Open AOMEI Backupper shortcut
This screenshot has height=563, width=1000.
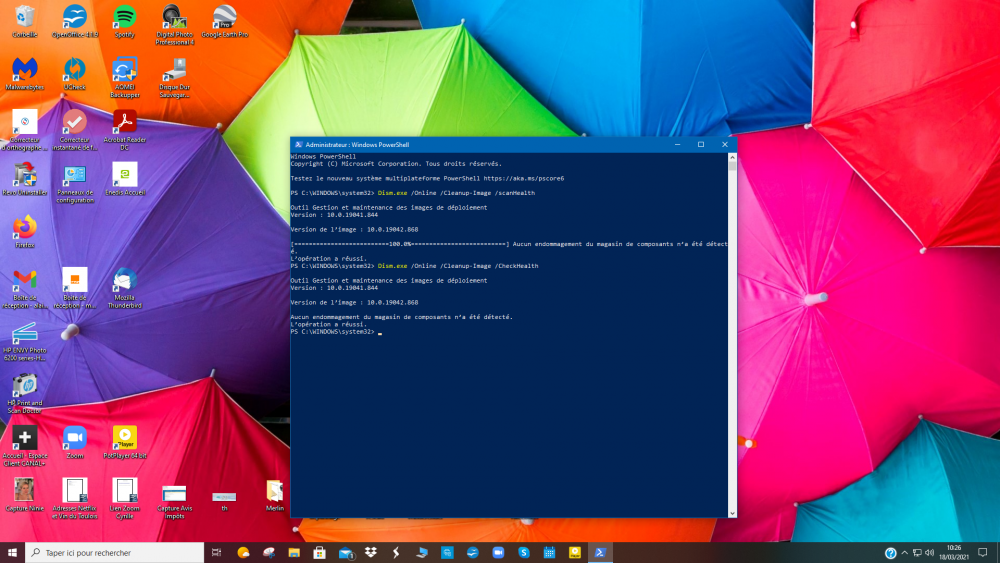(124, 70)
